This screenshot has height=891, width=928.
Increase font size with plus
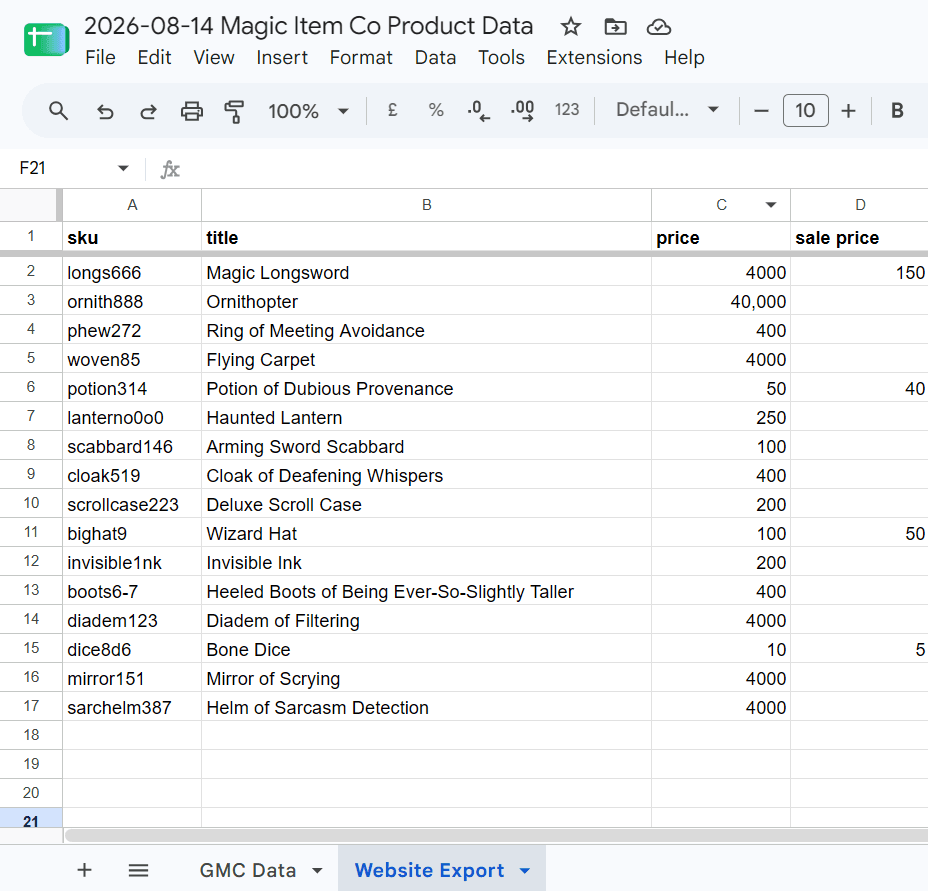tap(848, 111)
